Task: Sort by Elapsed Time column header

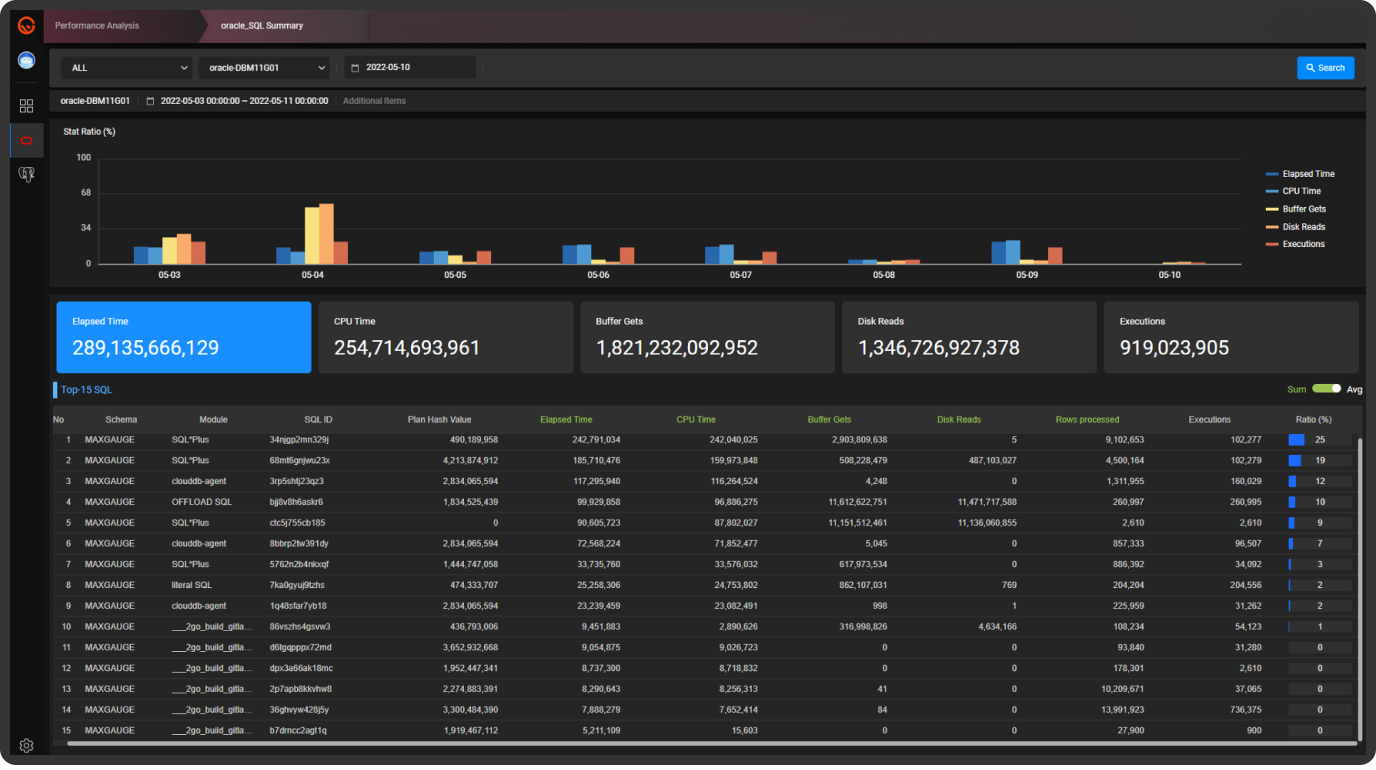Action: pyautogui.click(x=566, y=420)
